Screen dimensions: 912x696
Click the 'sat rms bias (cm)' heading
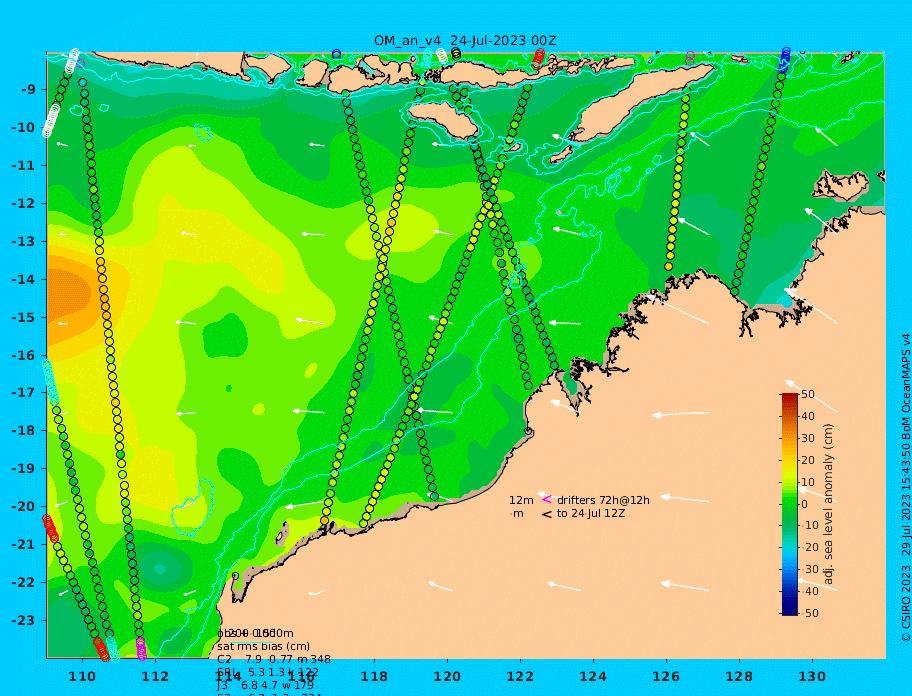click(263, 646)
